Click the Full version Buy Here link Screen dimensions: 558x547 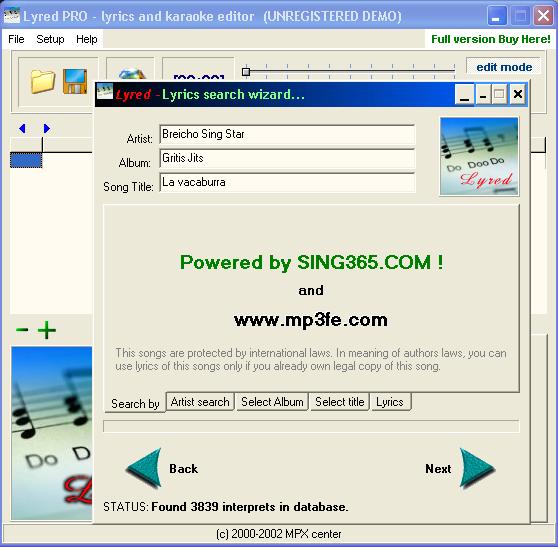[490, 39]
